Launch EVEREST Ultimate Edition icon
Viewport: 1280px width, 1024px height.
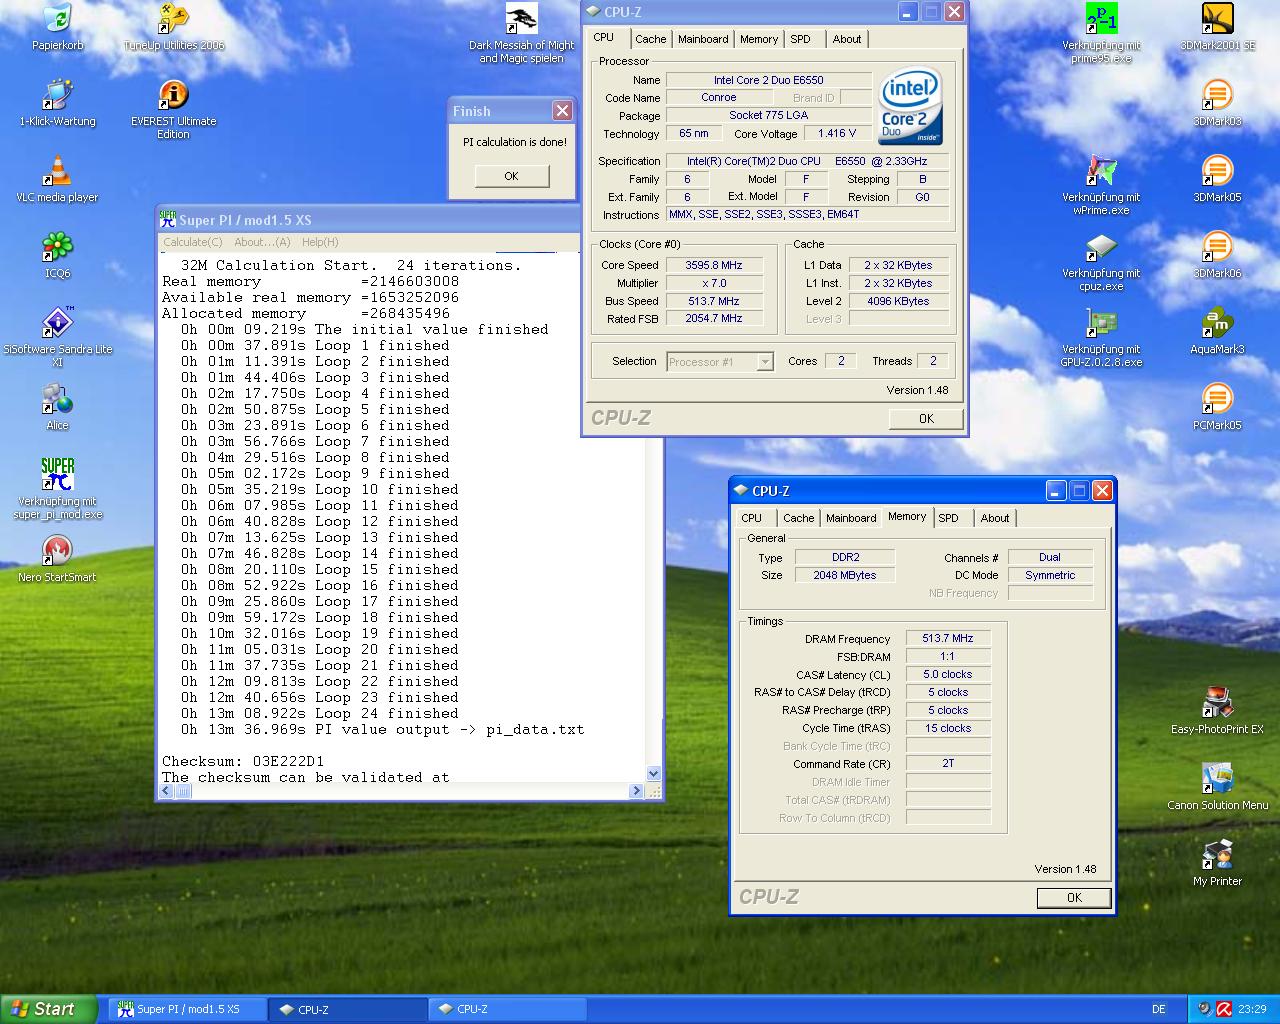173,96
